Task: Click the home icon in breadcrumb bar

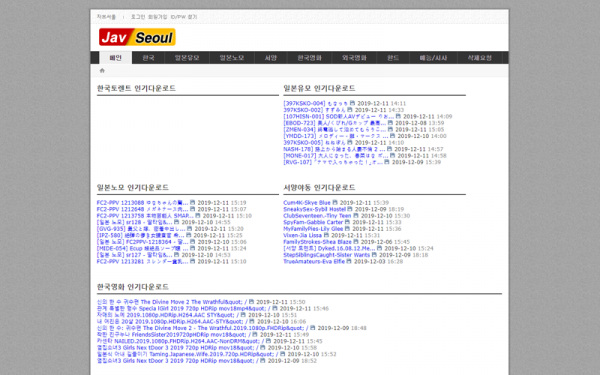Action: point(102,70)
